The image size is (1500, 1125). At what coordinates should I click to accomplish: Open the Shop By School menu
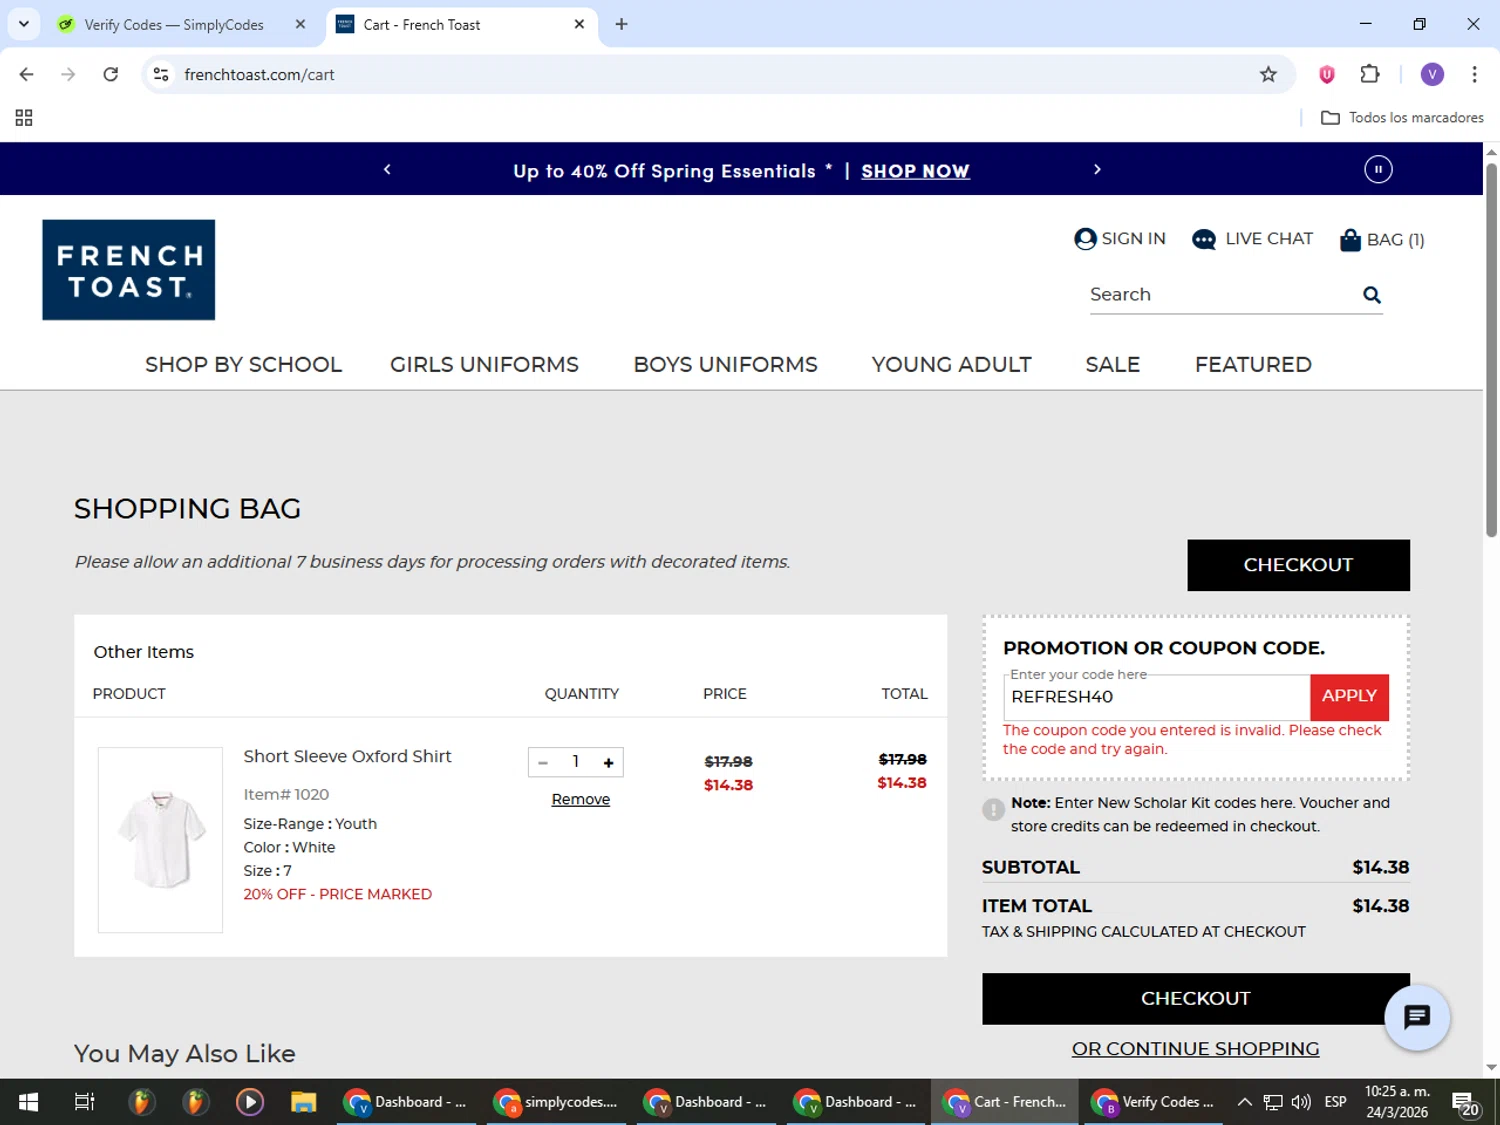(x=243, y=365)
